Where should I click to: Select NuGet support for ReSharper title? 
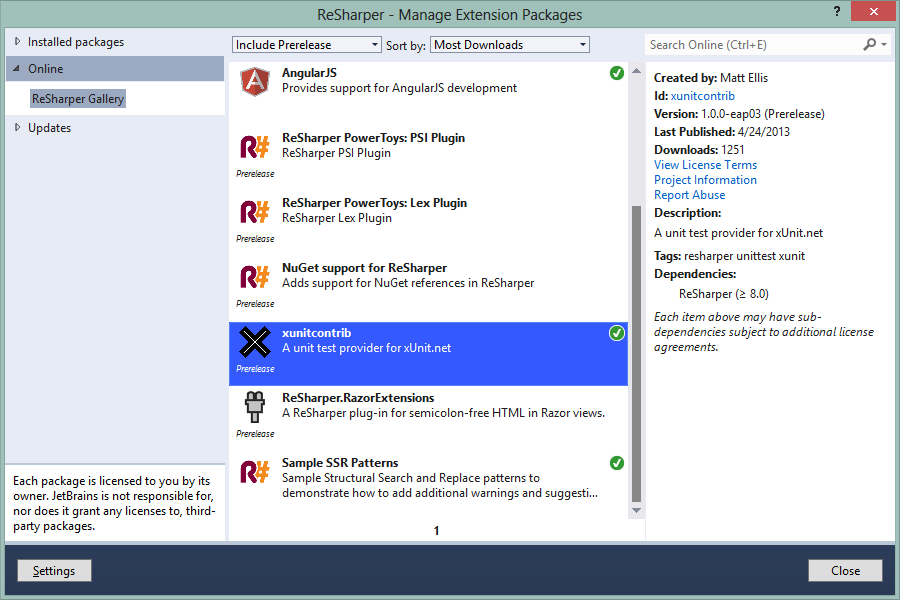[364, 268]
